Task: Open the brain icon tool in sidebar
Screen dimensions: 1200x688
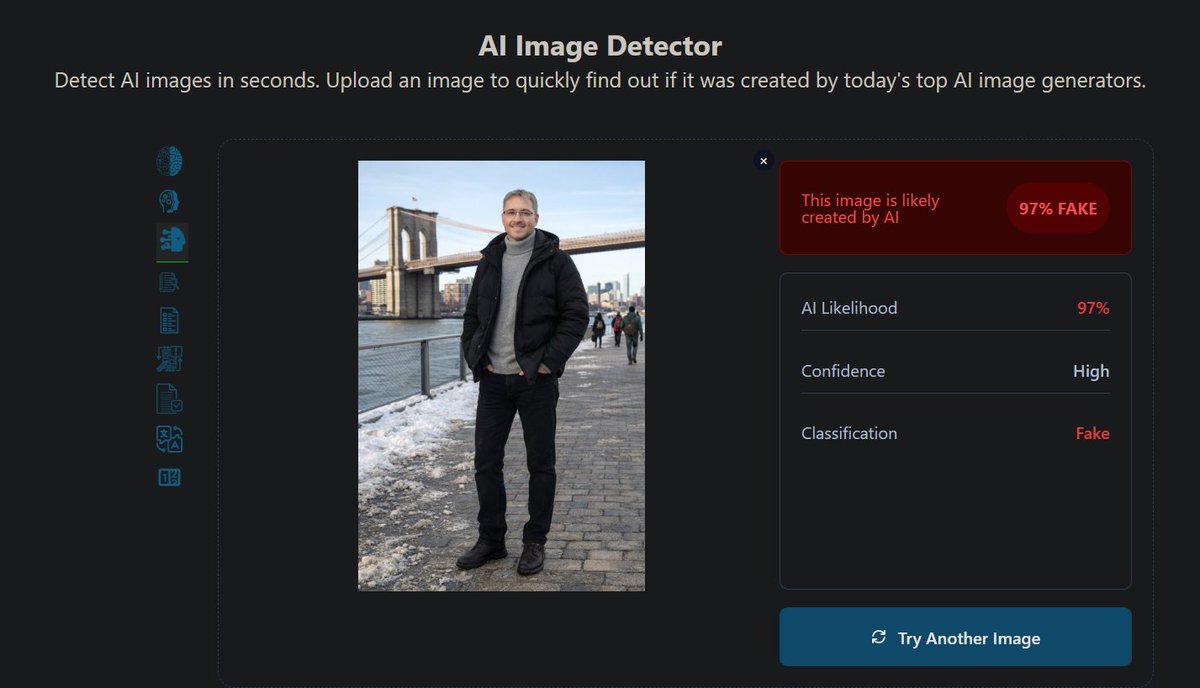Action: pos(169,161)
